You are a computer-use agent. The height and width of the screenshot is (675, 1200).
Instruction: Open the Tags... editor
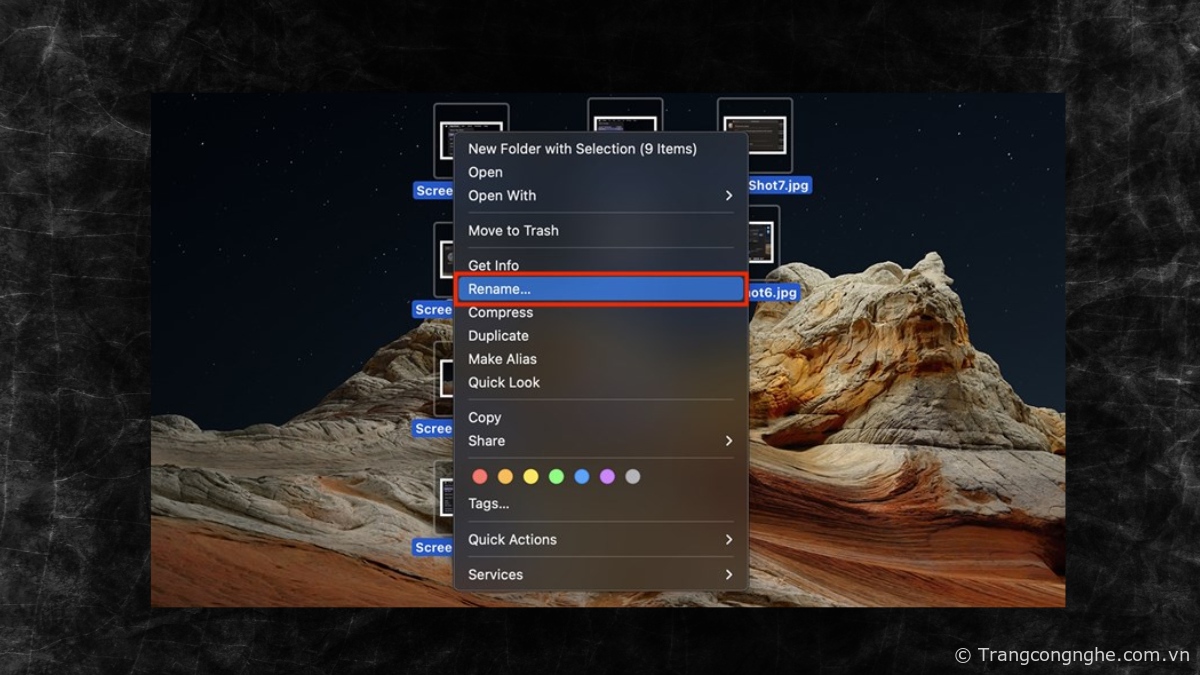(x=489, y=504)
